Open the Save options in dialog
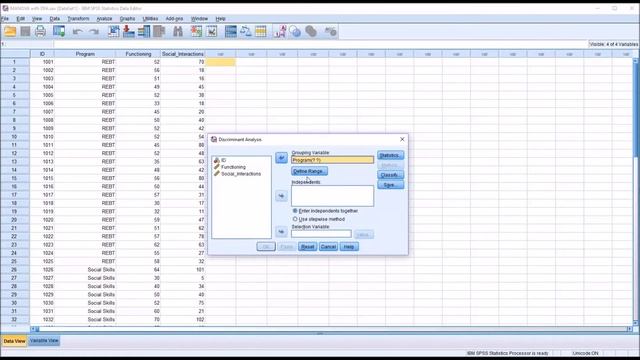 click(391, 185)
